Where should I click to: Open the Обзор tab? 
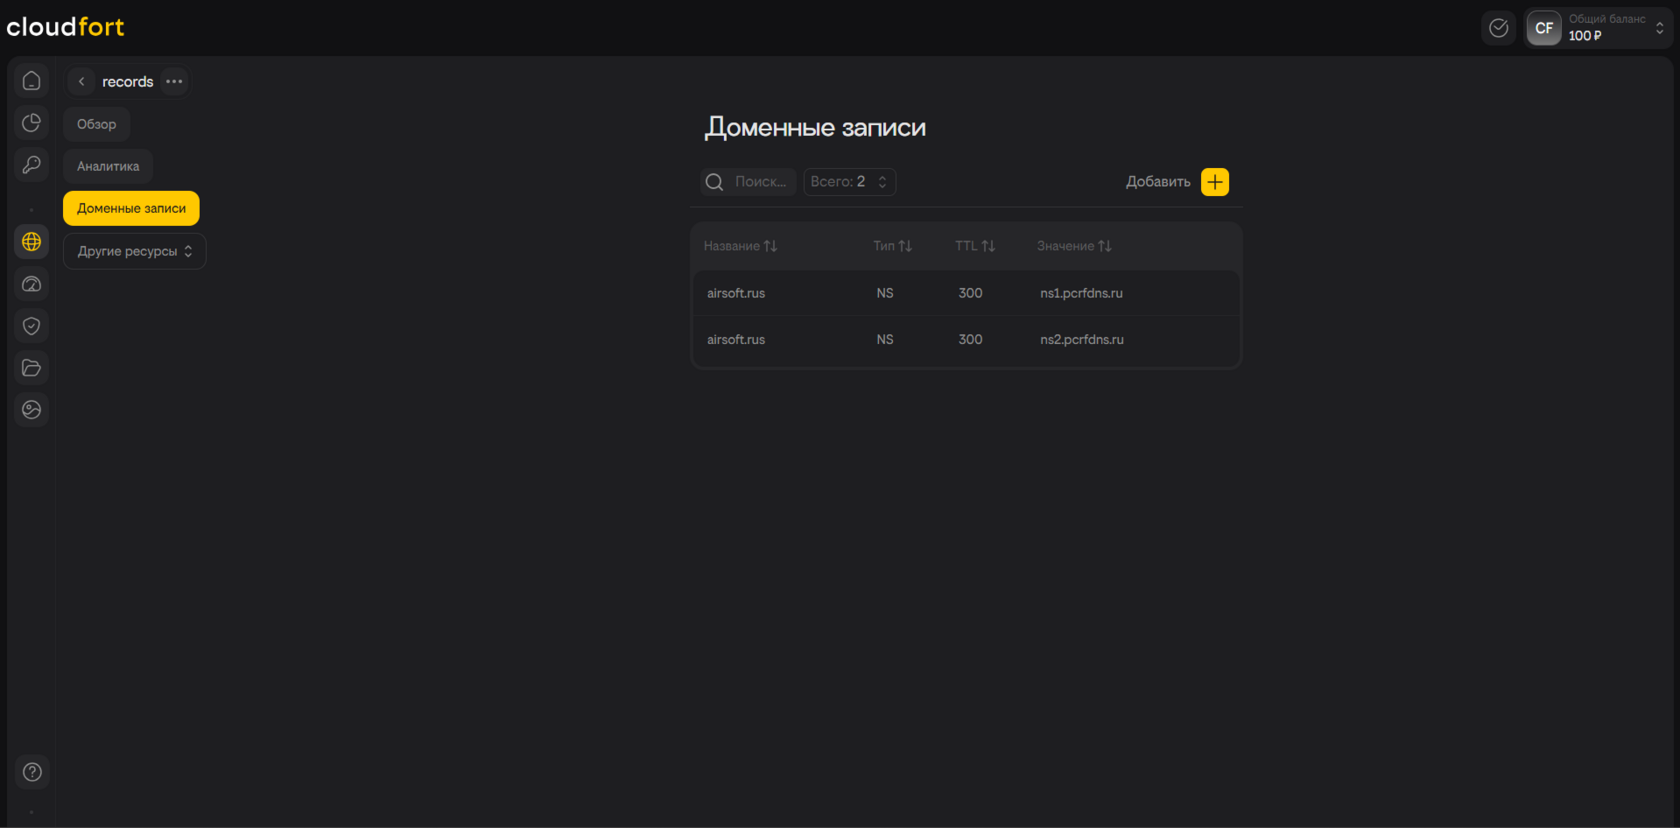coord(97,124)
